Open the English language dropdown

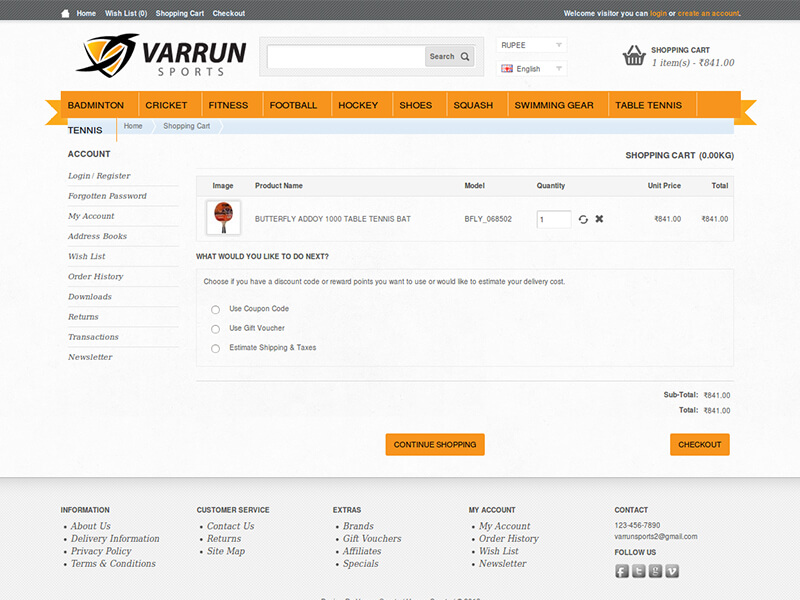tap(531, 69)
